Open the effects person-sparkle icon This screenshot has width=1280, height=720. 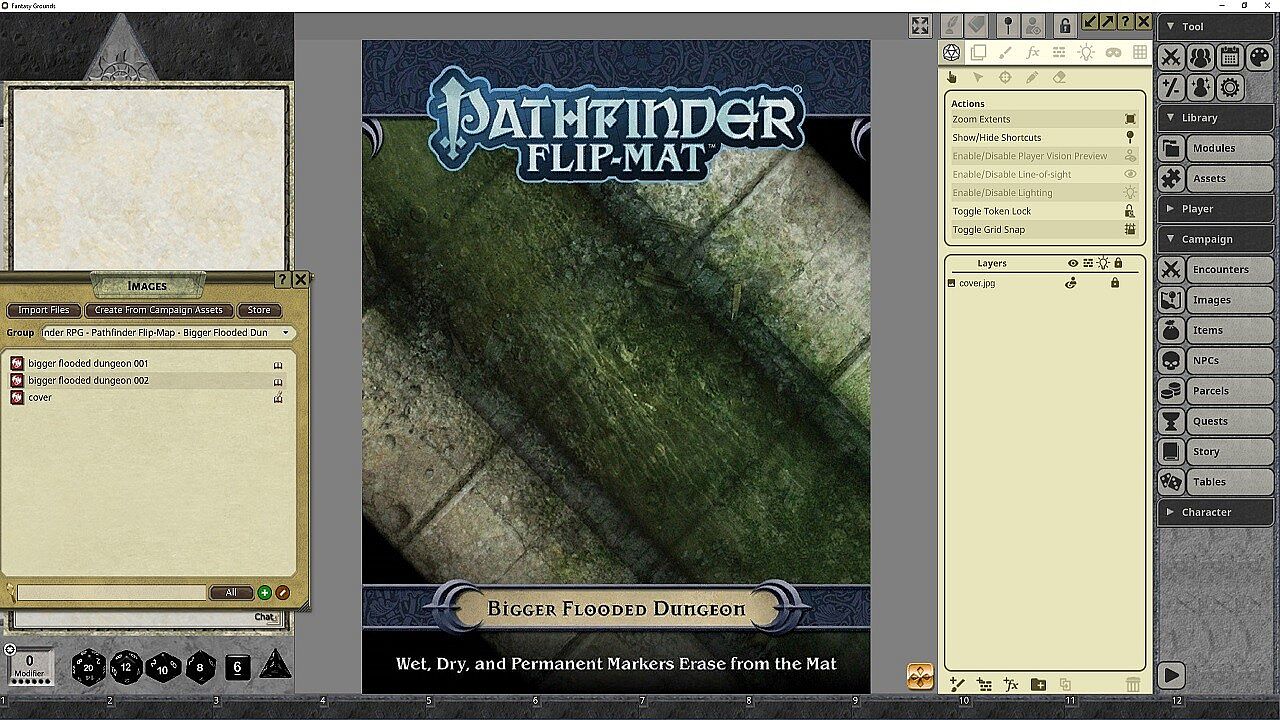1200,87
